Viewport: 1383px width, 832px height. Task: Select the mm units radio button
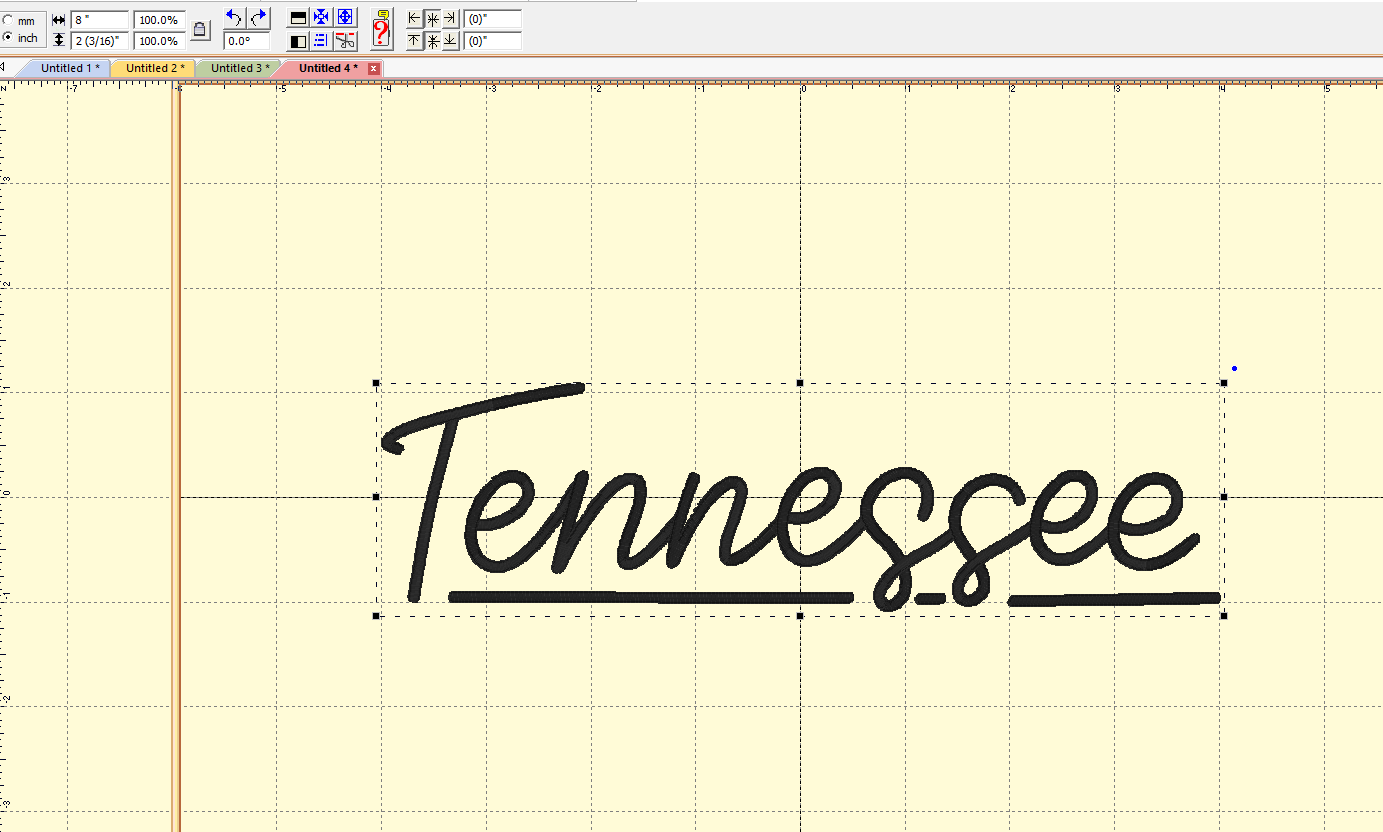click(8, 20)
